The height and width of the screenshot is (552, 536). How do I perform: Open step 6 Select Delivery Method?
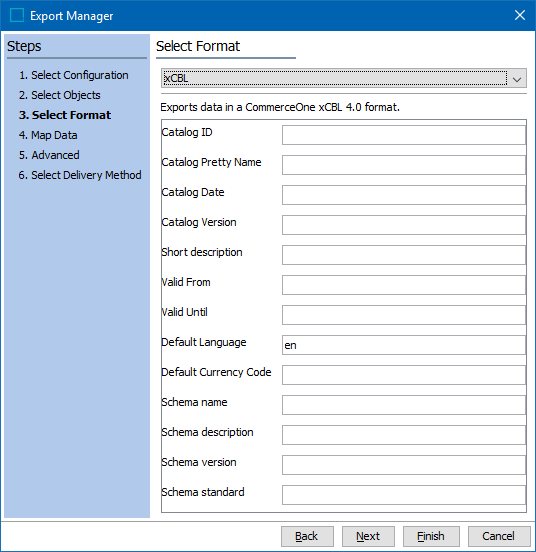click(x=80, y=175)
